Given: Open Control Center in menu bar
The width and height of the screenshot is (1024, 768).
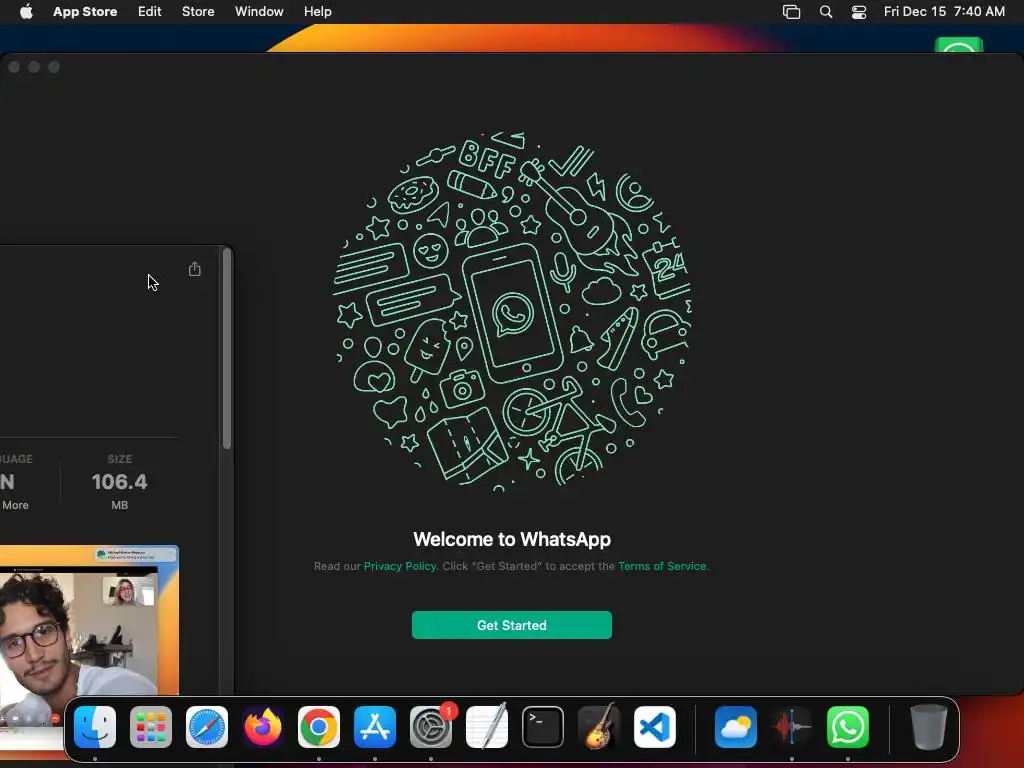Looking at the screenshot, I should point(859,12).
